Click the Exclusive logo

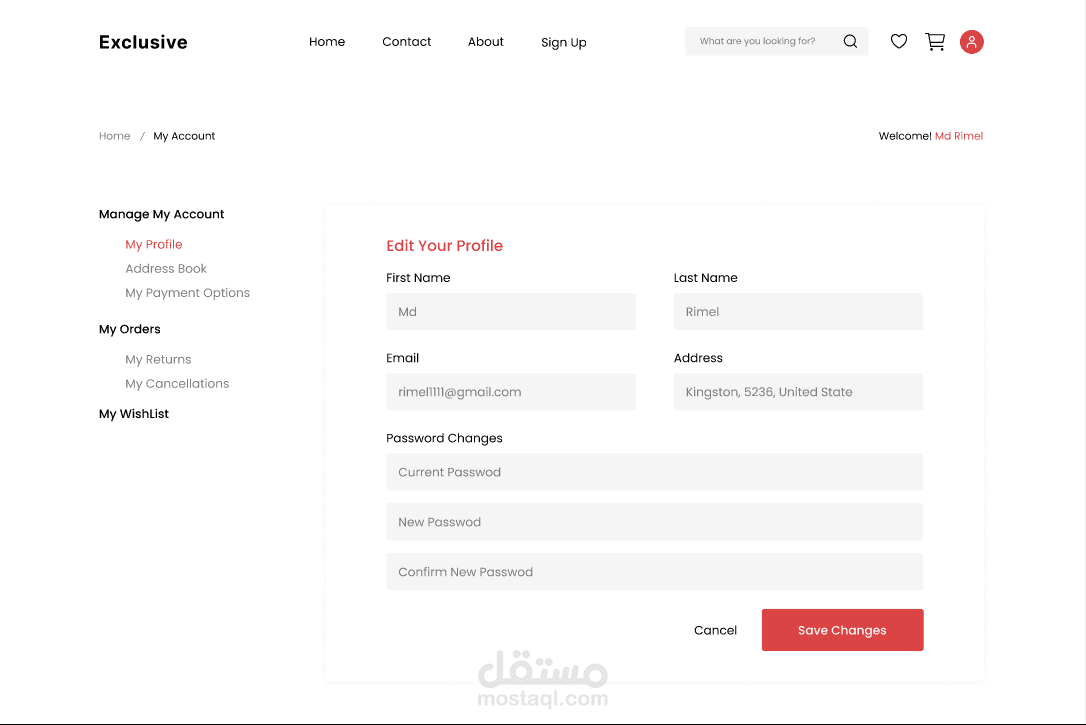tap(143, 42)
